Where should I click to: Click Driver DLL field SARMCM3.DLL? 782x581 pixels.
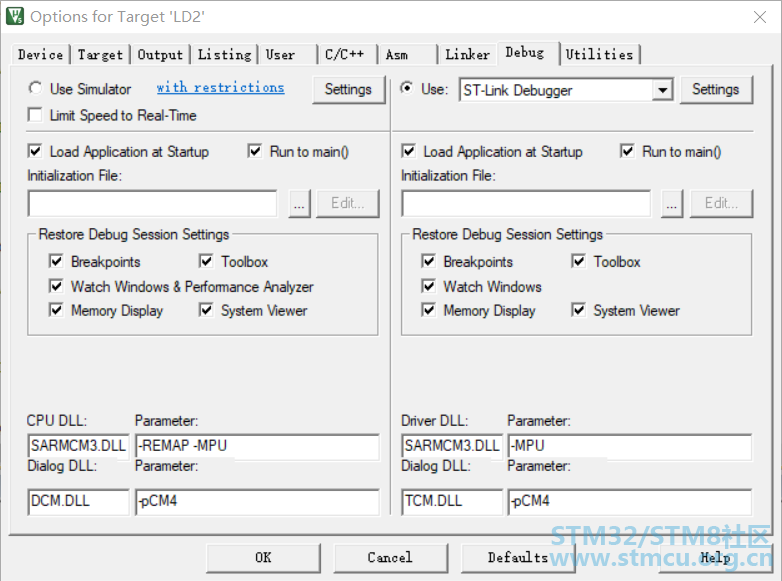coord(452,445)
